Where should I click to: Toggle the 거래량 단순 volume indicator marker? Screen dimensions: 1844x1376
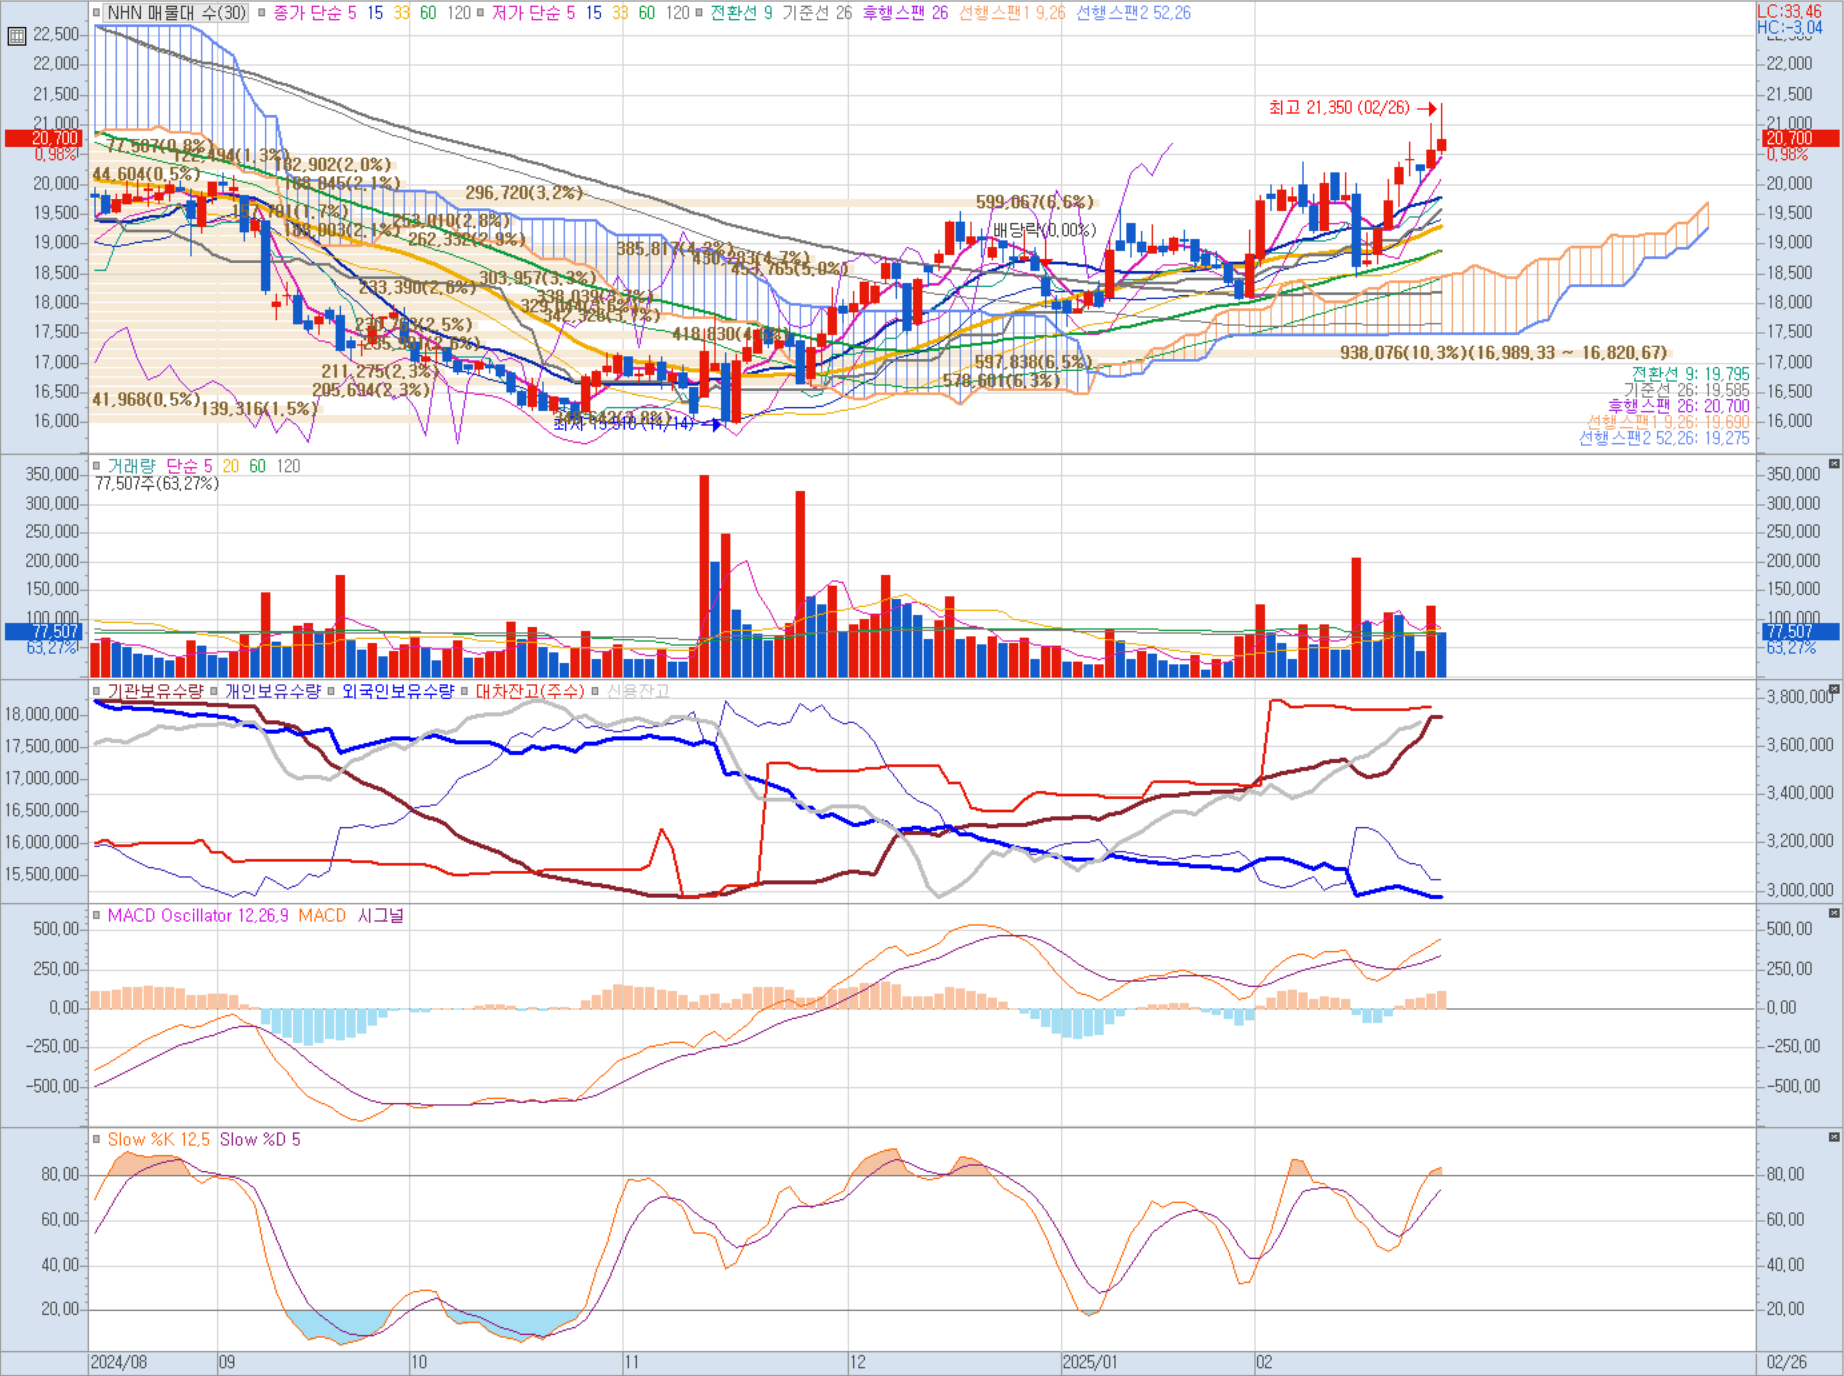97,466
